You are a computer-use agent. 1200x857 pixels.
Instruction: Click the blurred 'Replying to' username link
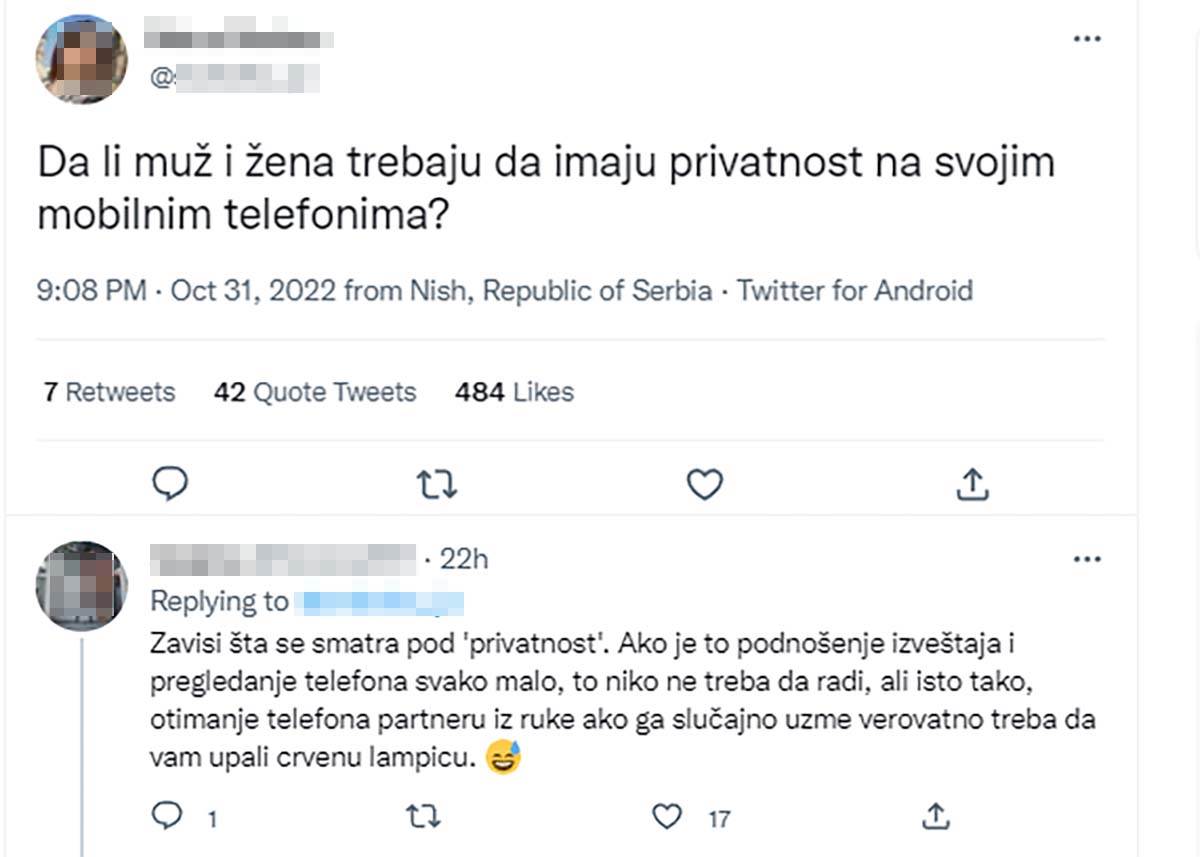pos(382,602)
